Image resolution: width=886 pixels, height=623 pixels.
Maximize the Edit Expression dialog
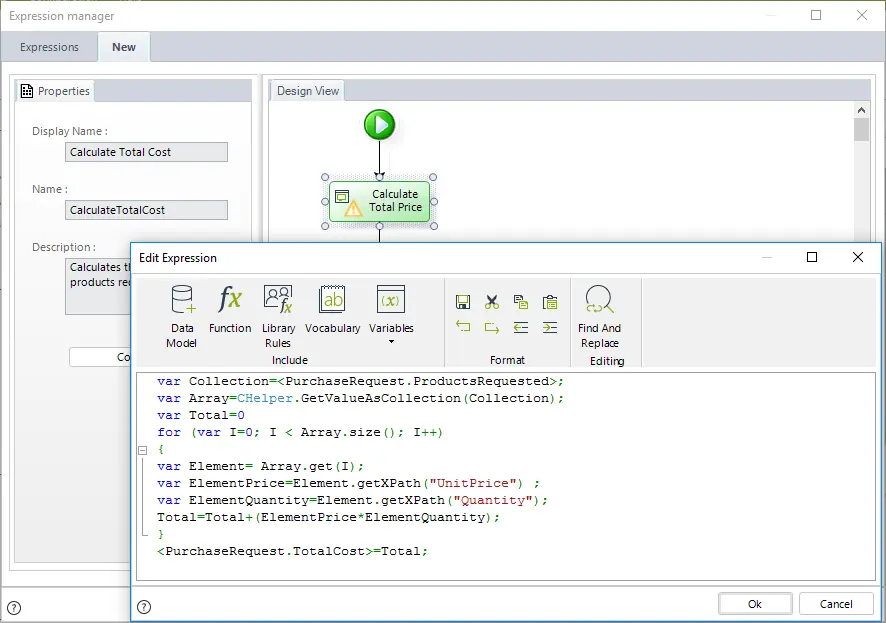point(812,258)
